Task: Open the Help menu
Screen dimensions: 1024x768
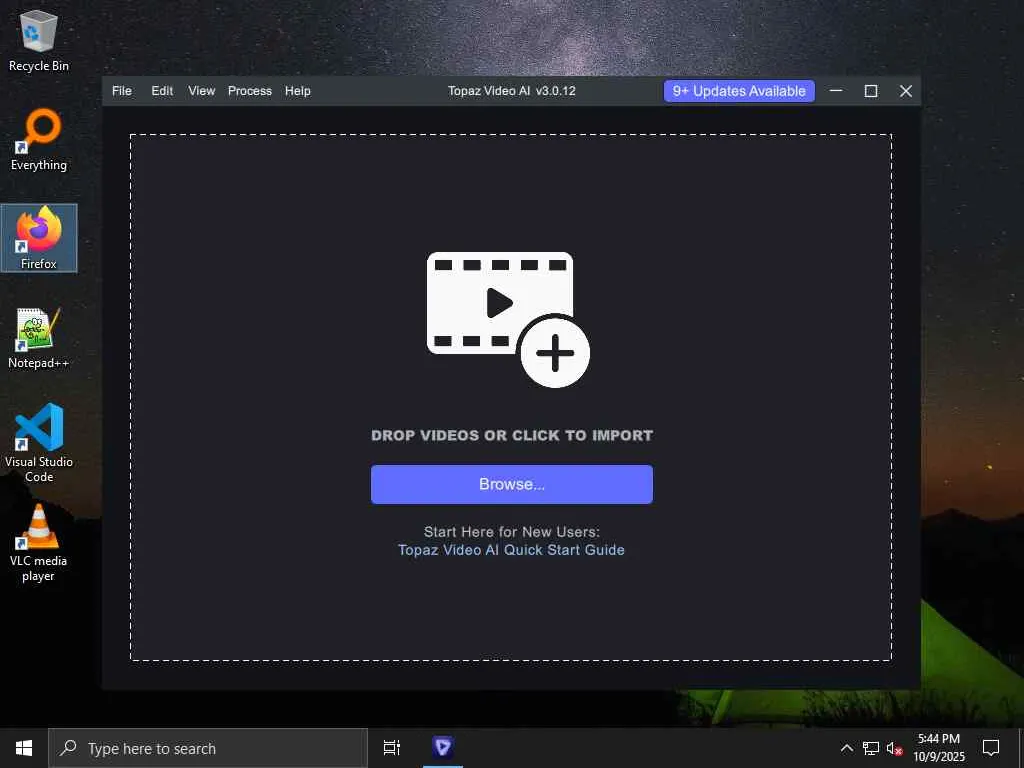Action: point(298,91)
